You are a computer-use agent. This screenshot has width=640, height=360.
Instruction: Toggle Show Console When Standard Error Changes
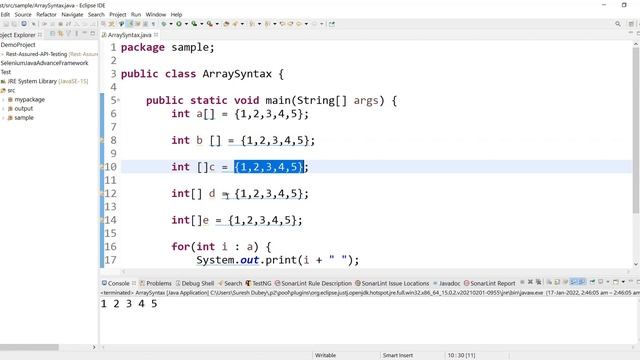tap(582, 282)
